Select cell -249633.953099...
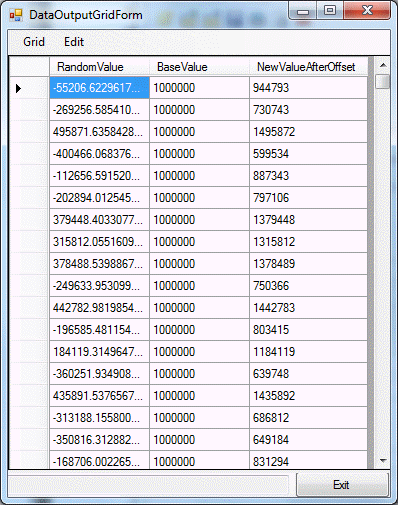This screenshot has height=505, width=398. coord(100,286)
